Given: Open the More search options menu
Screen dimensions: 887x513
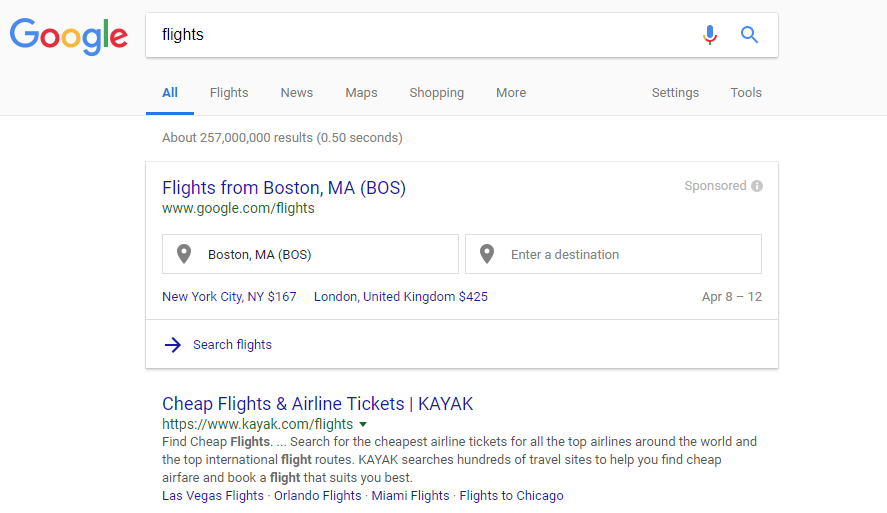Looking at the screenshot, I should pos(511,93).
